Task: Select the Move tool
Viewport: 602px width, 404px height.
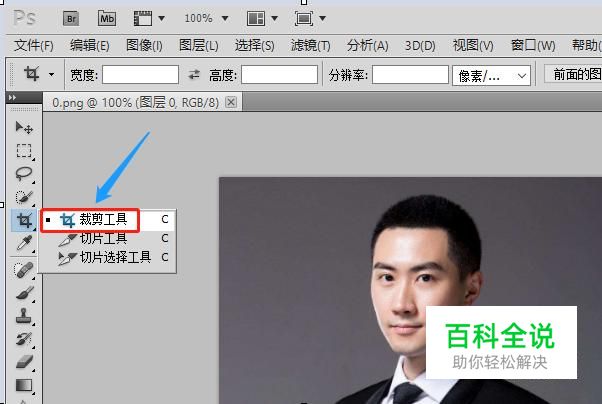Action: pos(24,127)
